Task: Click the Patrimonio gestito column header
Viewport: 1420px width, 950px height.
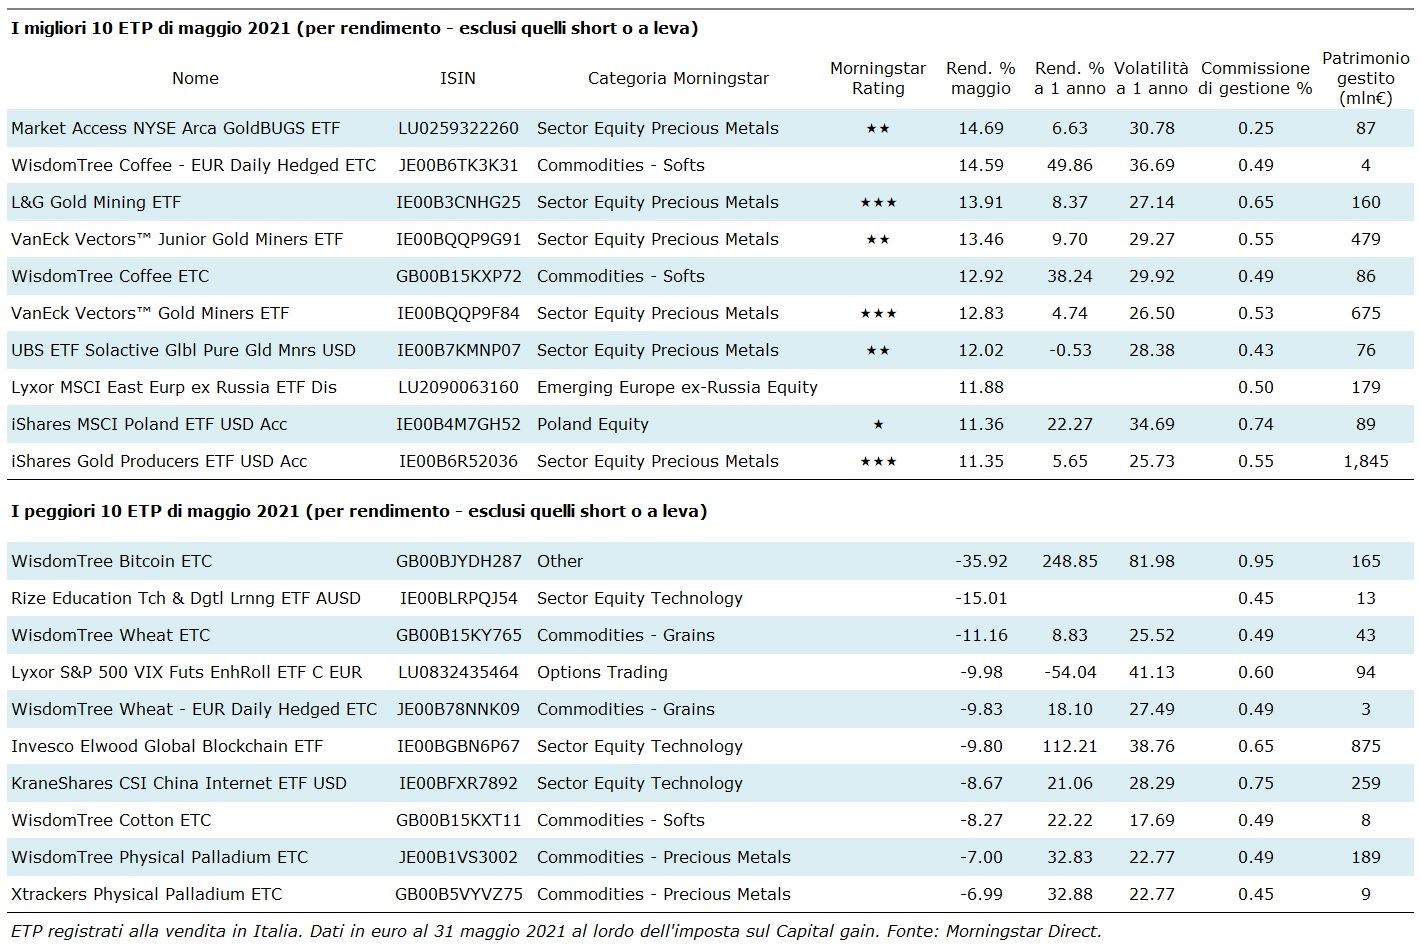Action: pyautogui.click(x=1365, y=78)
